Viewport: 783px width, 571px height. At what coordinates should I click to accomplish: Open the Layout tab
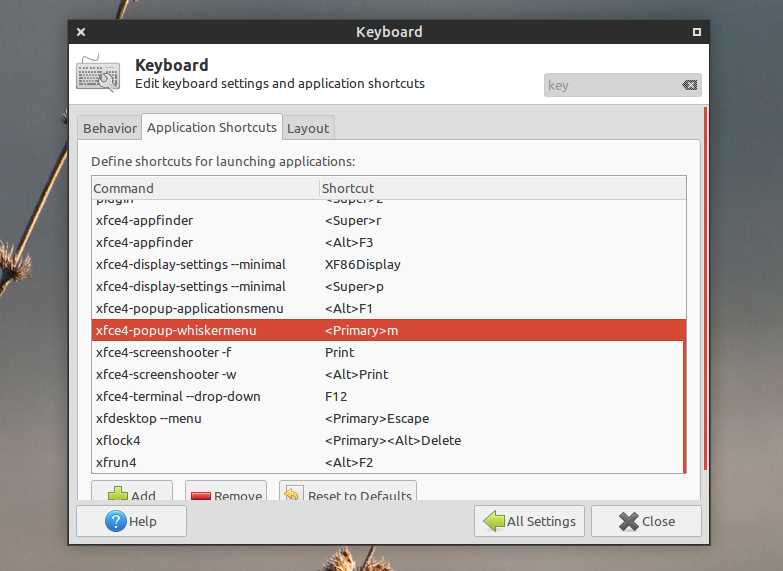308,128
